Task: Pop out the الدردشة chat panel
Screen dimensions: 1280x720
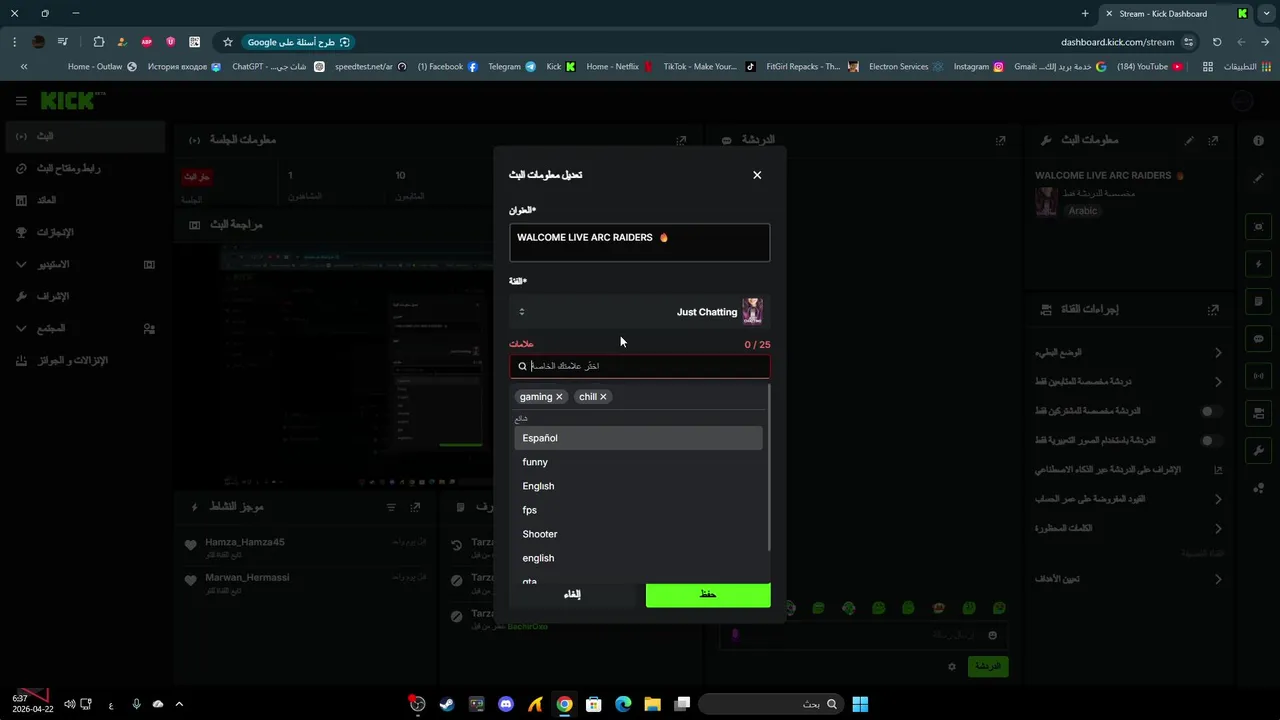Action: coord(1000,141)
